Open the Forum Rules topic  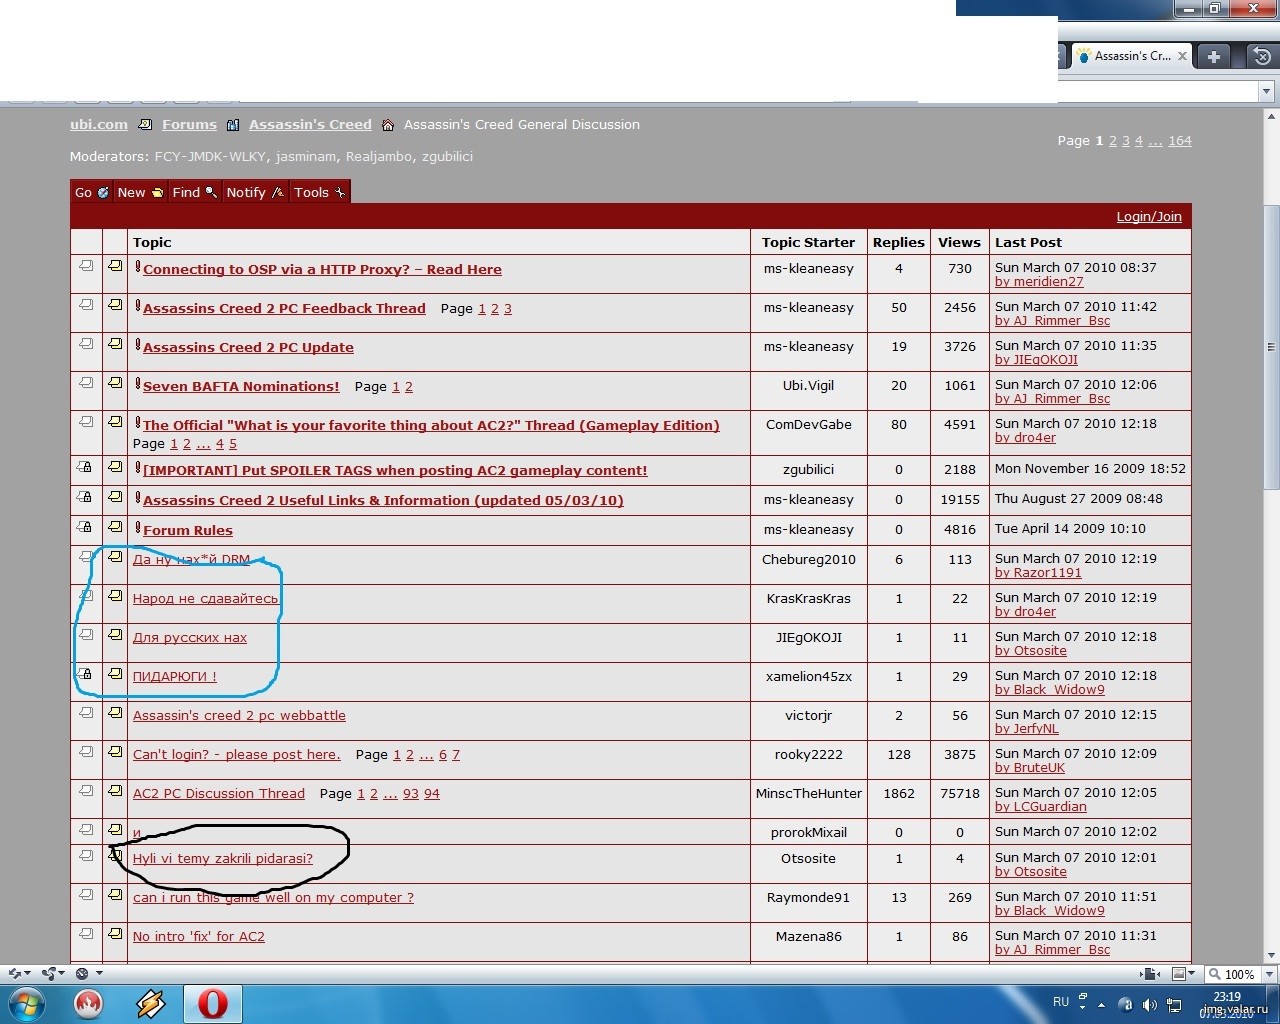(x=188, y=530)
